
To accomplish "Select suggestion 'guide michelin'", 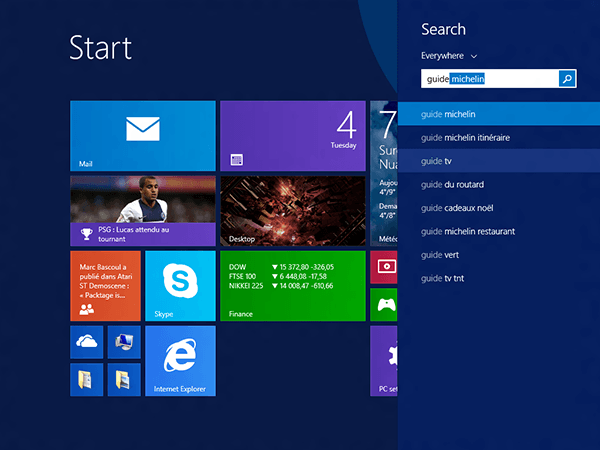I will point(499,114).
